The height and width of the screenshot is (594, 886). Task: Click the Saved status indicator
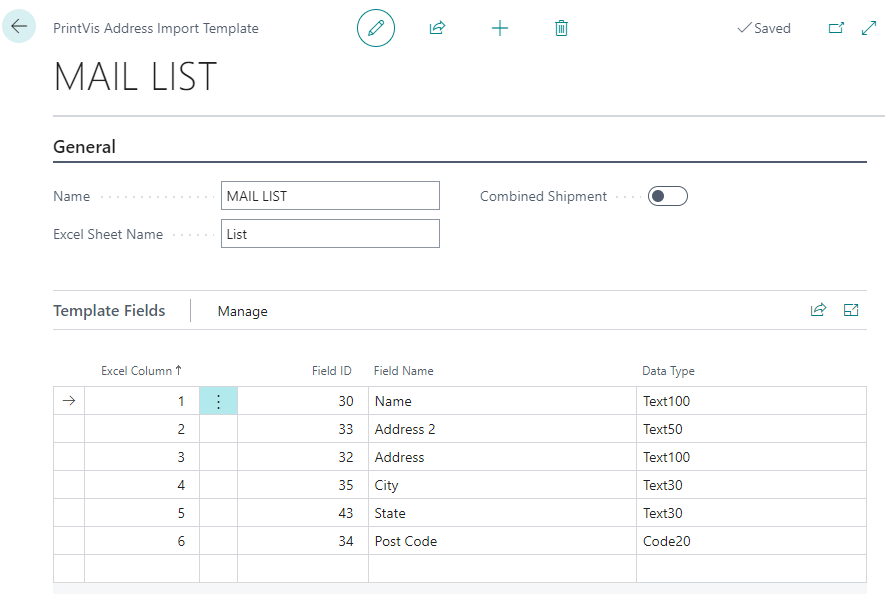click(x=764, y=28)
